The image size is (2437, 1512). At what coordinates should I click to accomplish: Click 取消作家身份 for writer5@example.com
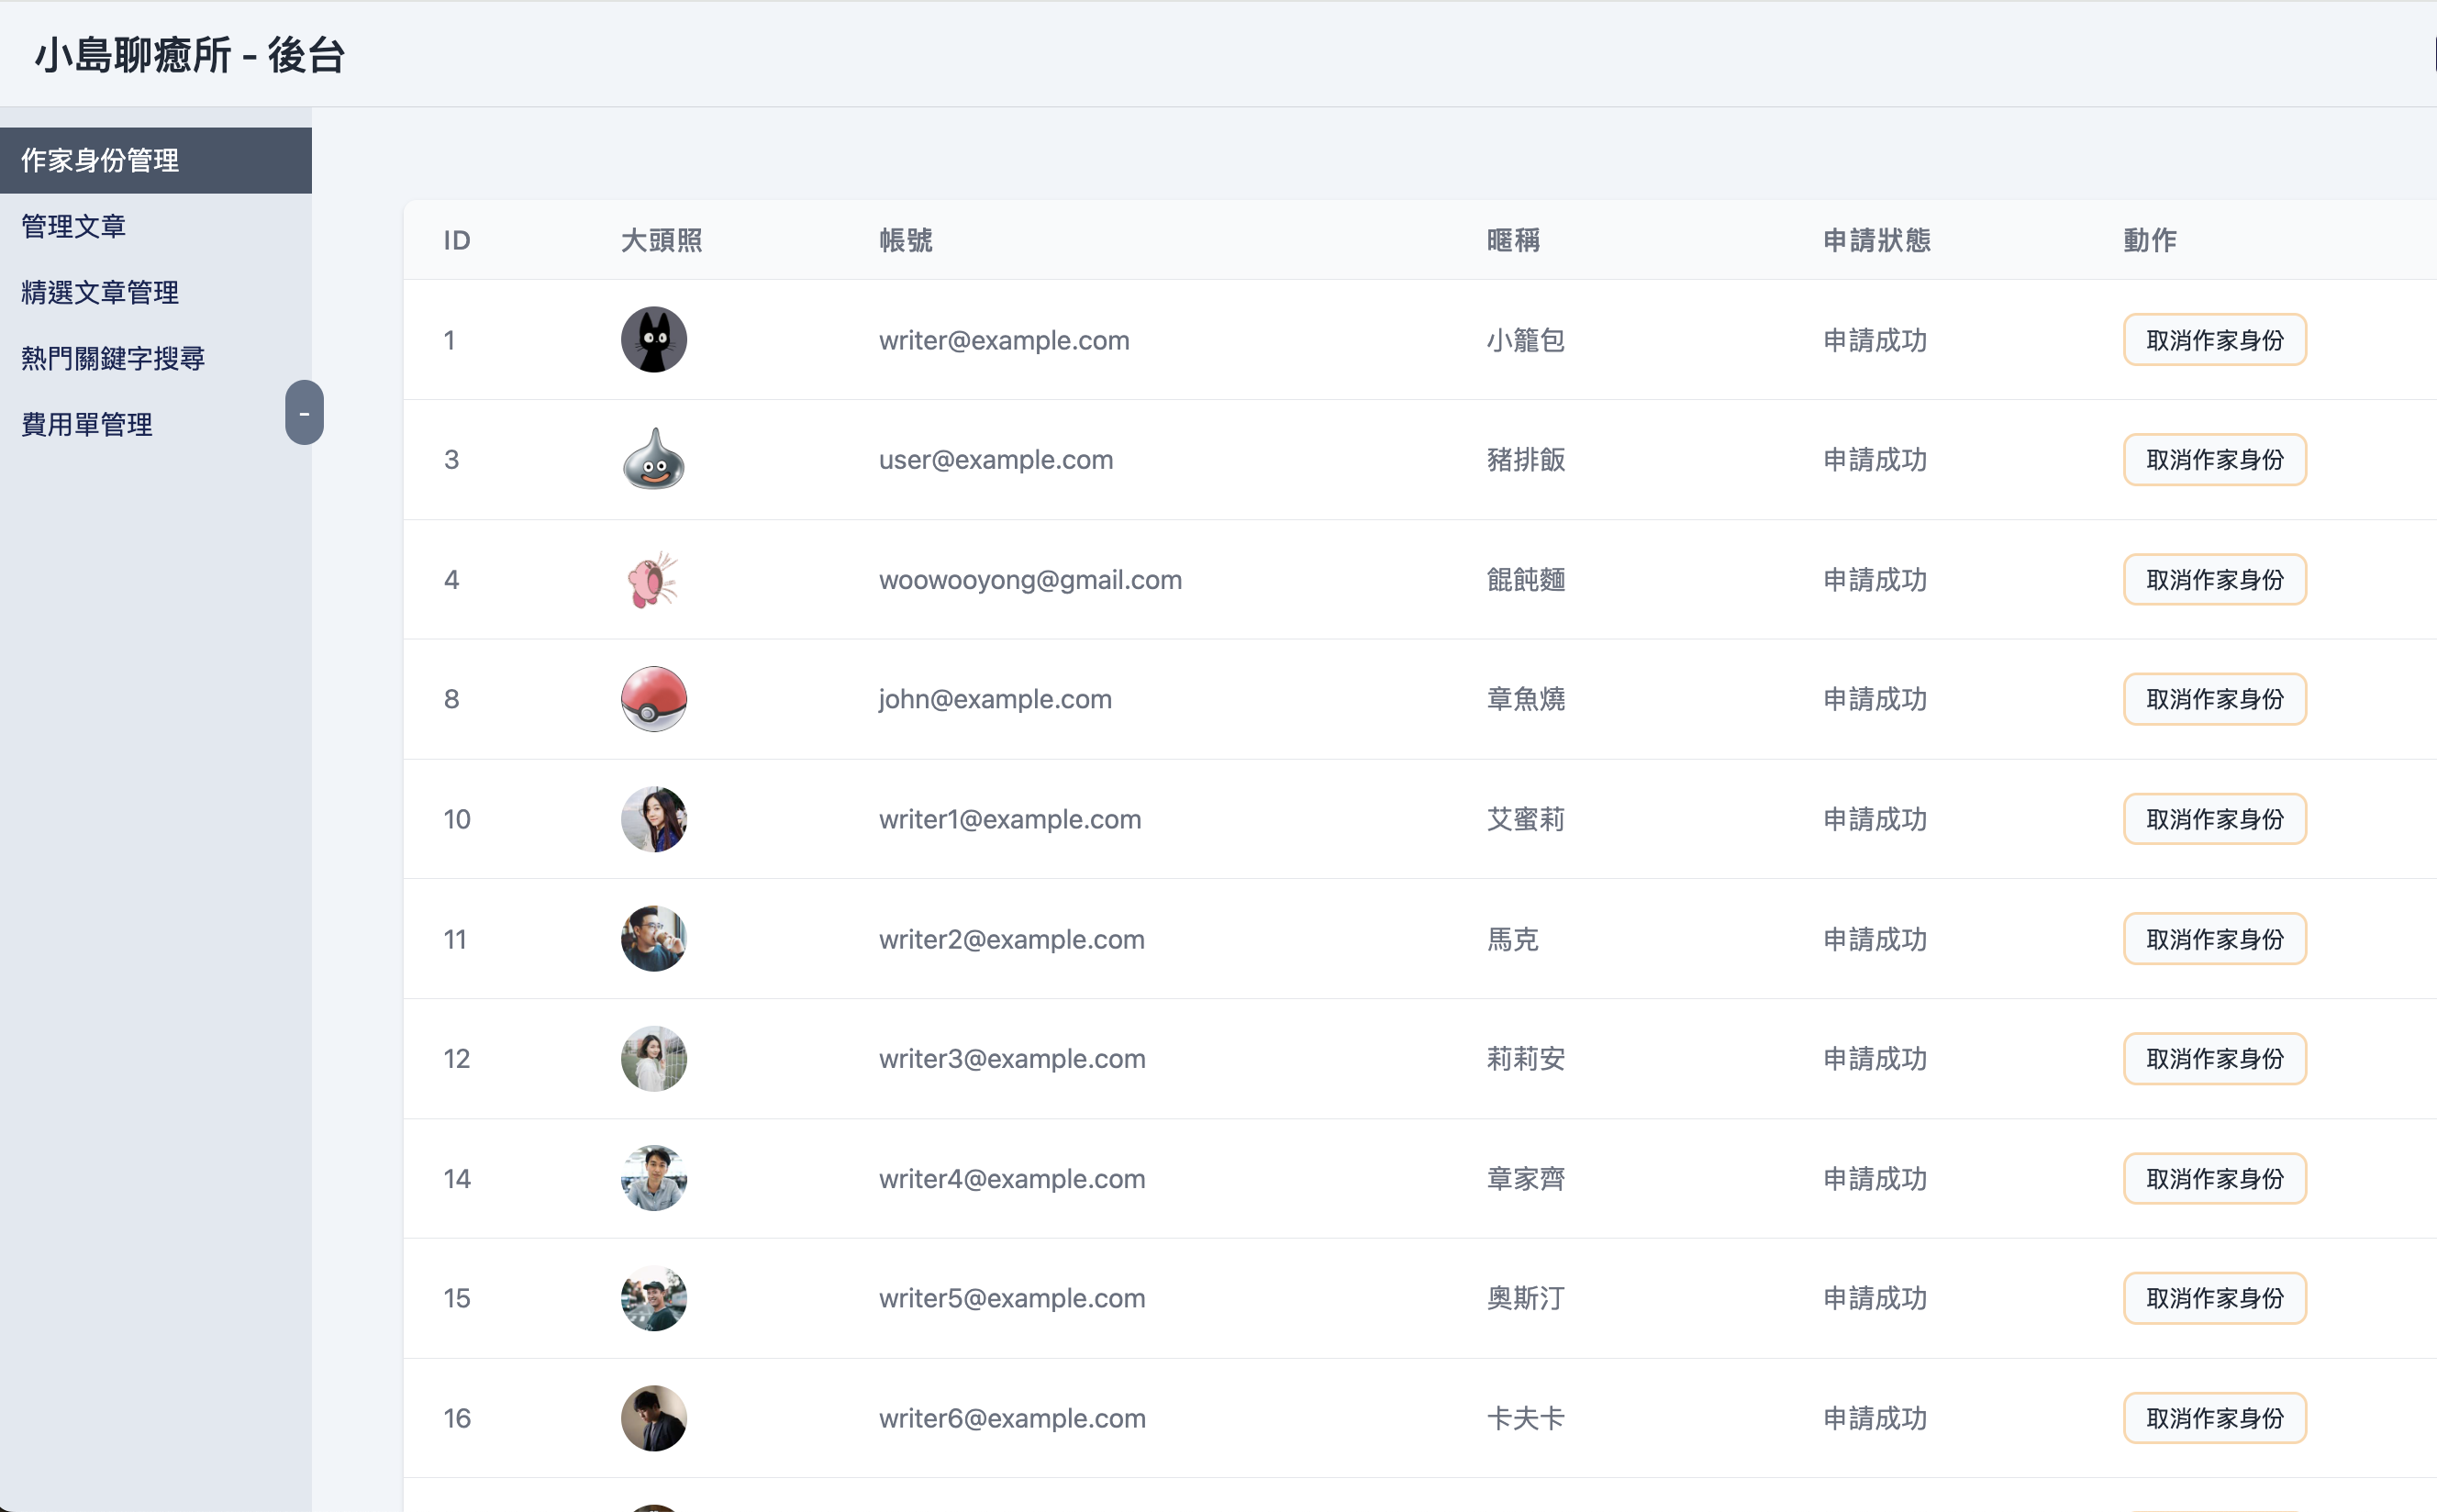point(2214,1298)
